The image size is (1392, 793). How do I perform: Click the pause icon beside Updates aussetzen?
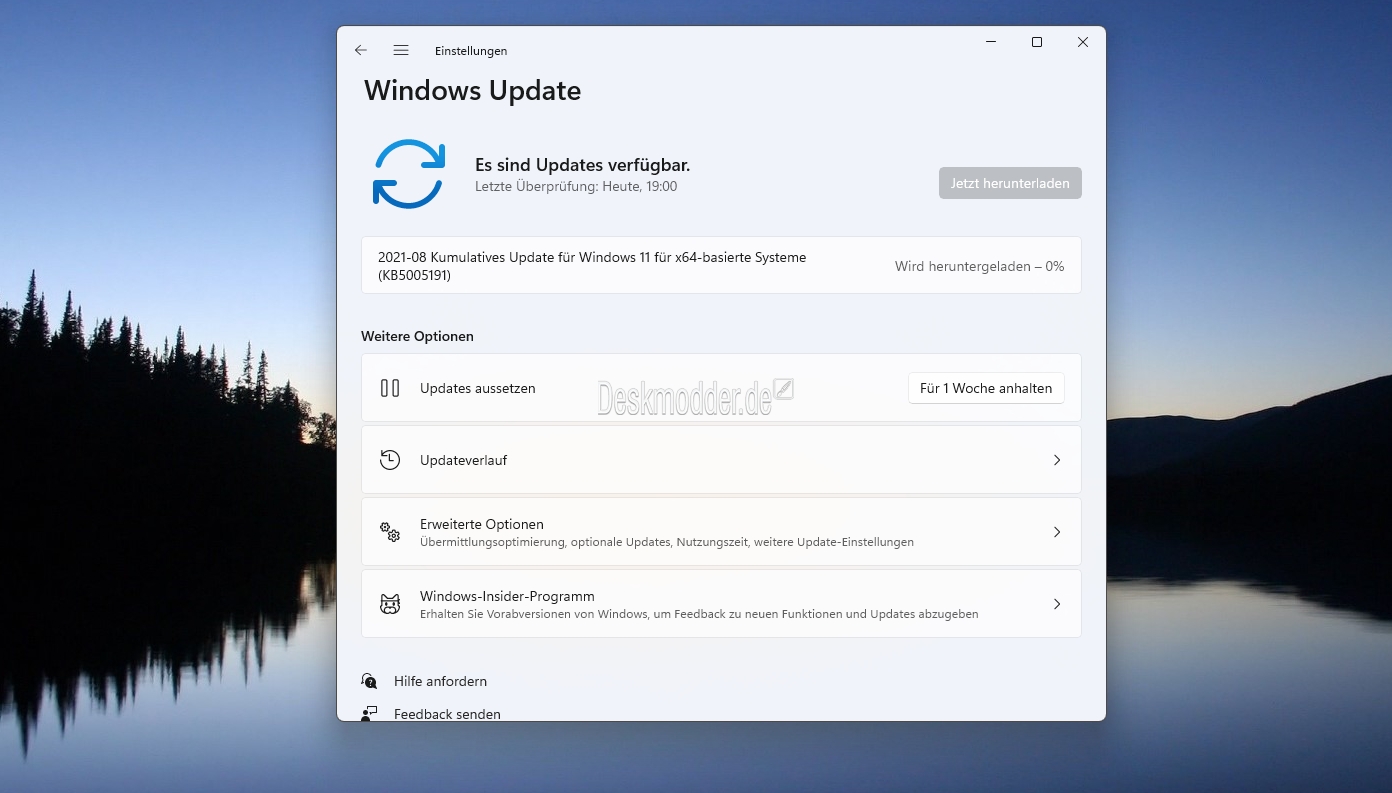coord(390,388)
